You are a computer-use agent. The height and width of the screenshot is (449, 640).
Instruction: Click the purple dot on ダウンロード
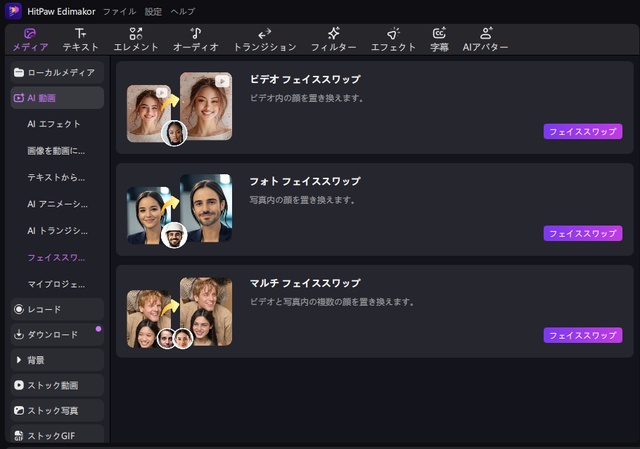[98, 329]
